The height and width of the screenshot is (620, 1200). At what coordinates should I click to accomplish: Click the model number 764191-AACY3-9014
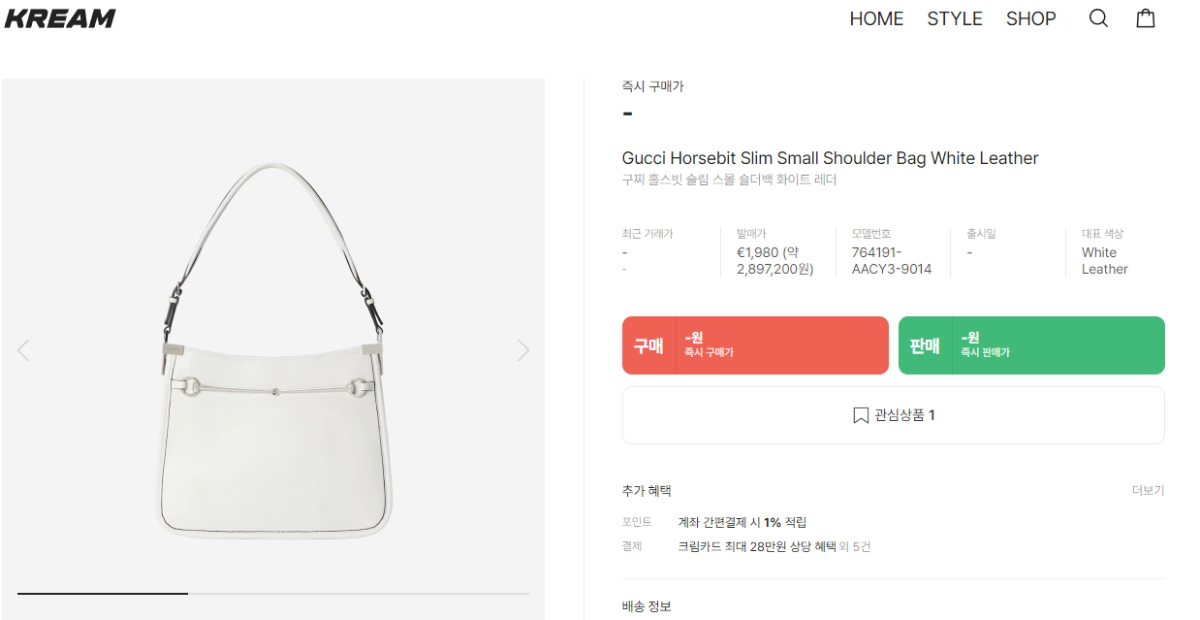891,261
